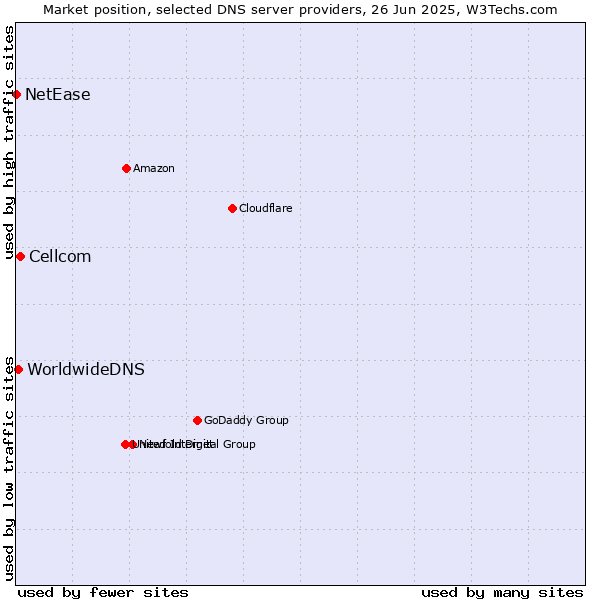Click the GoDaddy Group label
The width and height of the screenshot is (600, 600).
246,421
